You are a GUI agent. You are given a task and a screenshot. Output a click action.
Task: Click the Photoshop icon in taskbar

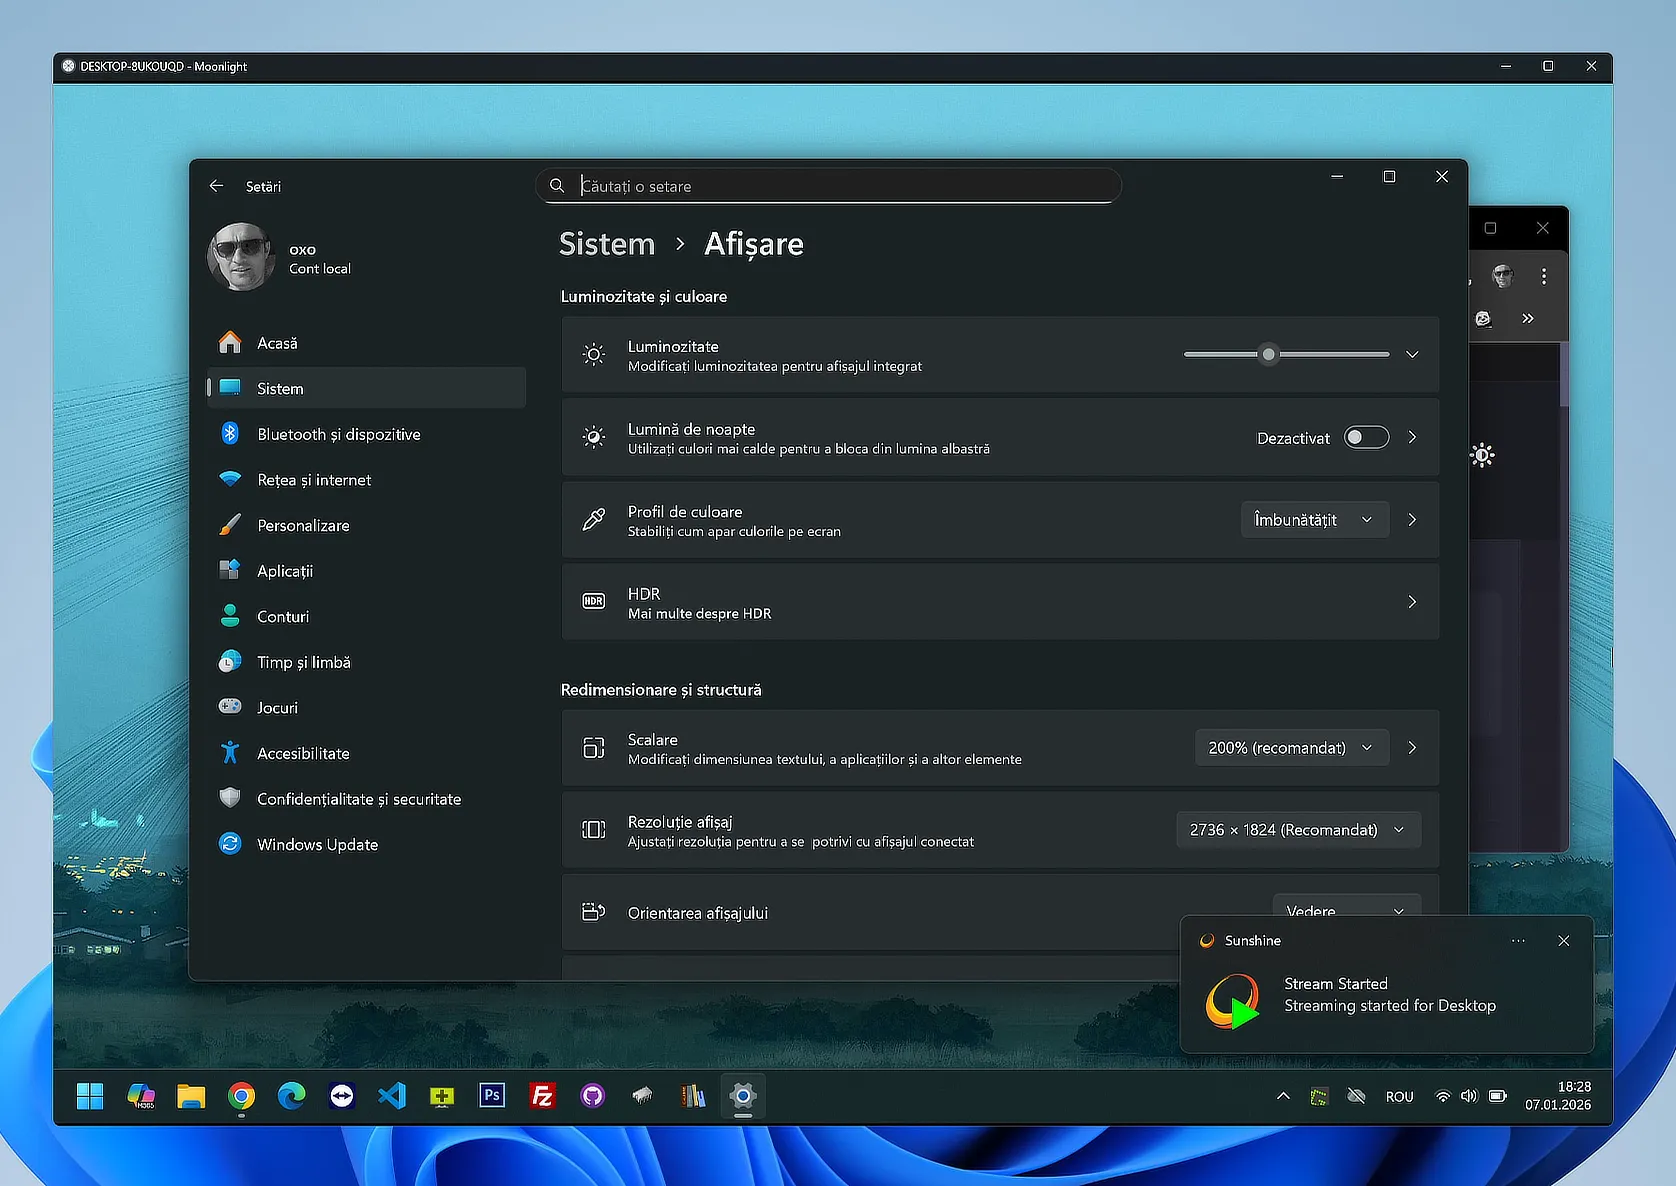[x=491, y=1096]
